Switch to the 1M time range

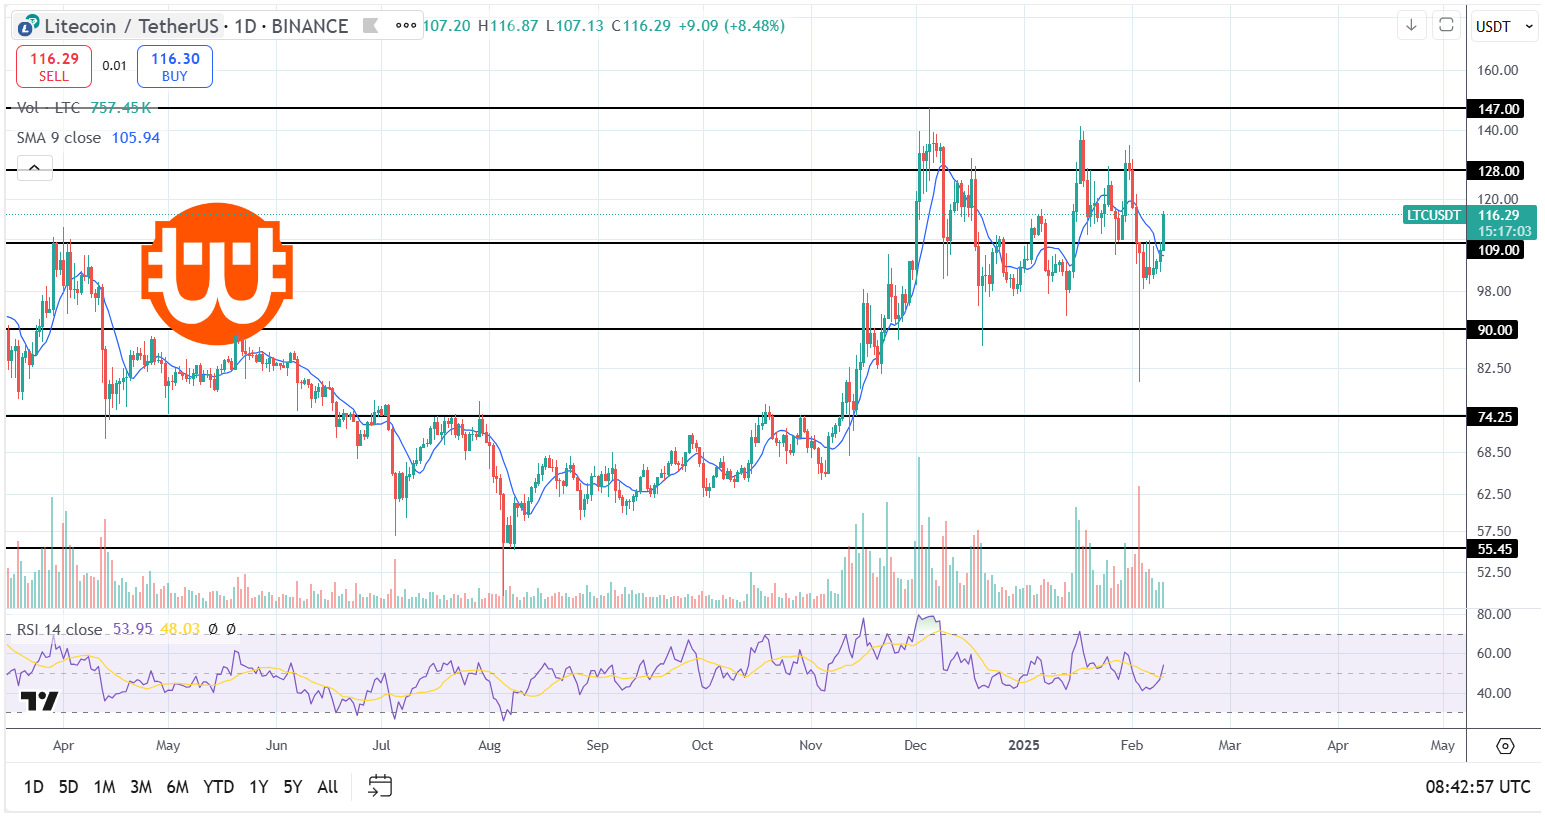pos(104,787)
